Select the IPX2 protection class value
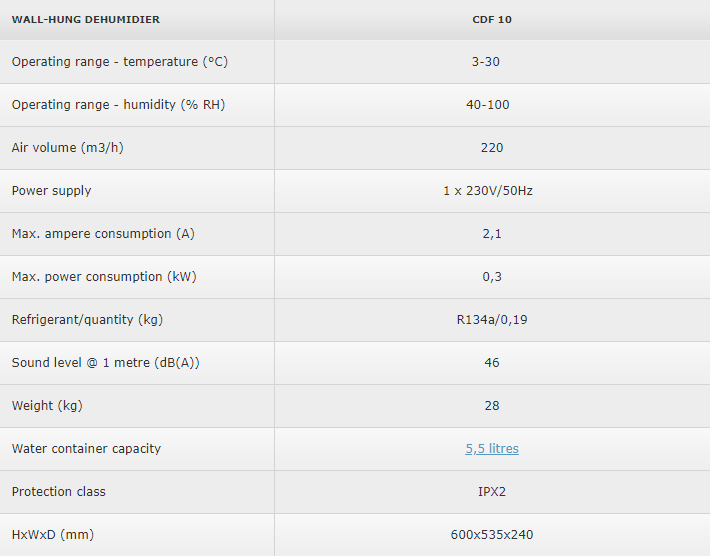This screenshot has height=559, width=713. click(x=491, y=492)
